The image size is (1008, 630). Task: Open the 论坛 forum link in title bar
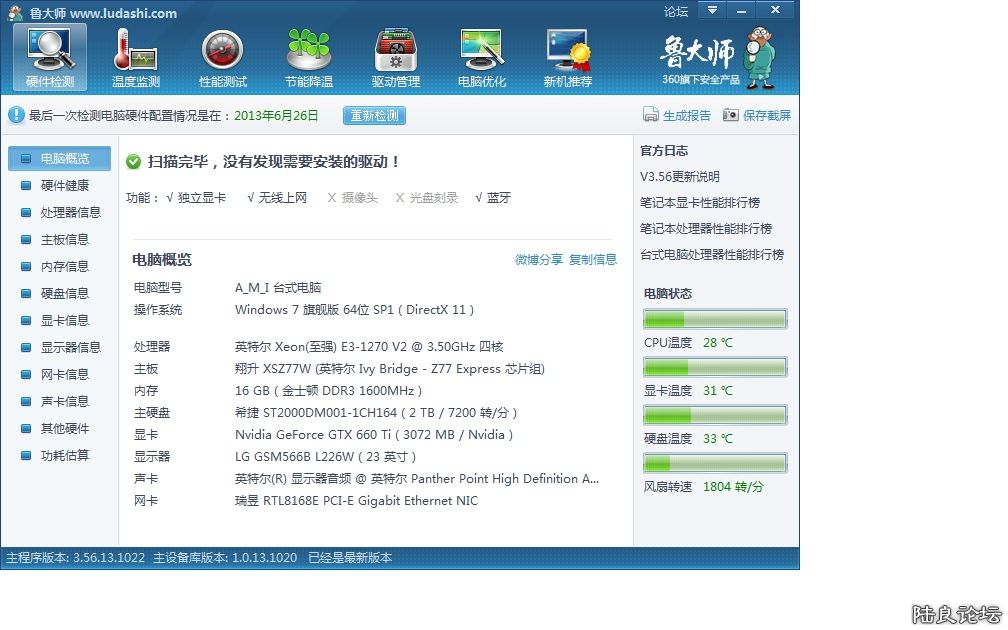[x=676, y=12]
